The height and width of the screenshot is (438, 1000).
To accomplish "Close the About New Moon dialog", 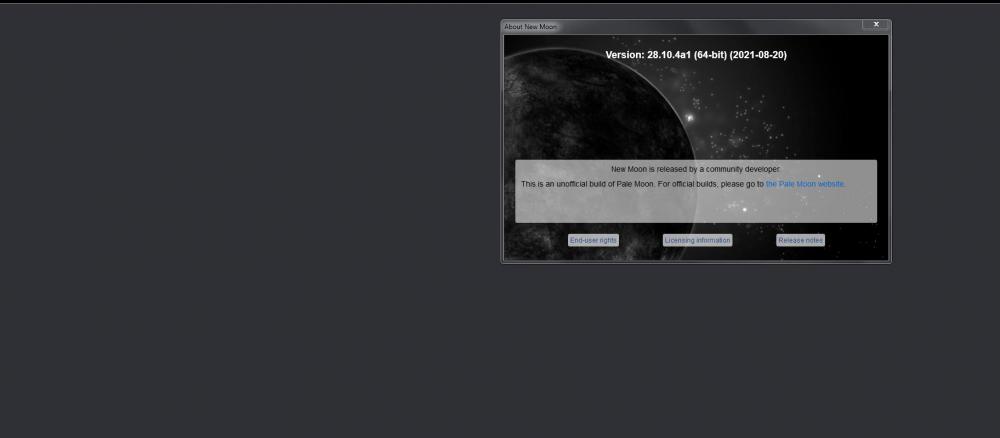I will (x=876, y=24).
